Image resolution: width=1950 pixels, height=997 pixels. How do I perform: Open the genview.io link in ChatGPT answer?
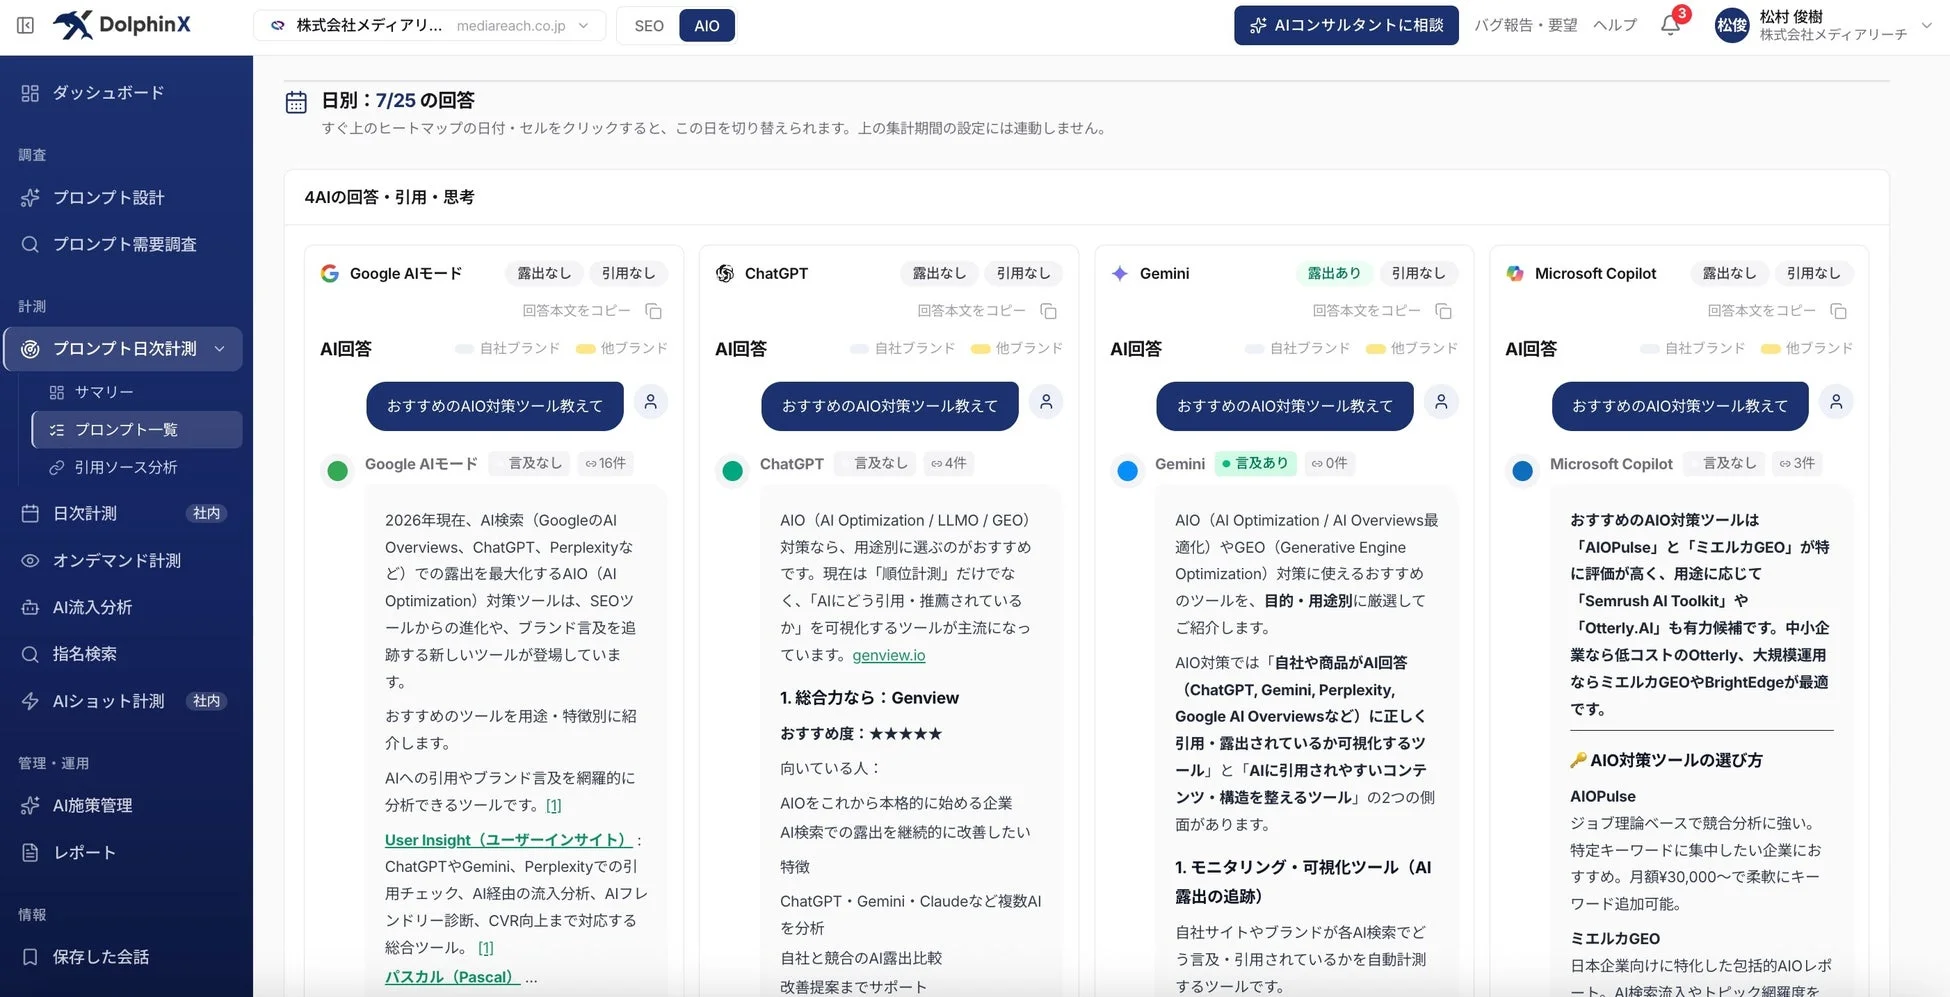[889, 656]
